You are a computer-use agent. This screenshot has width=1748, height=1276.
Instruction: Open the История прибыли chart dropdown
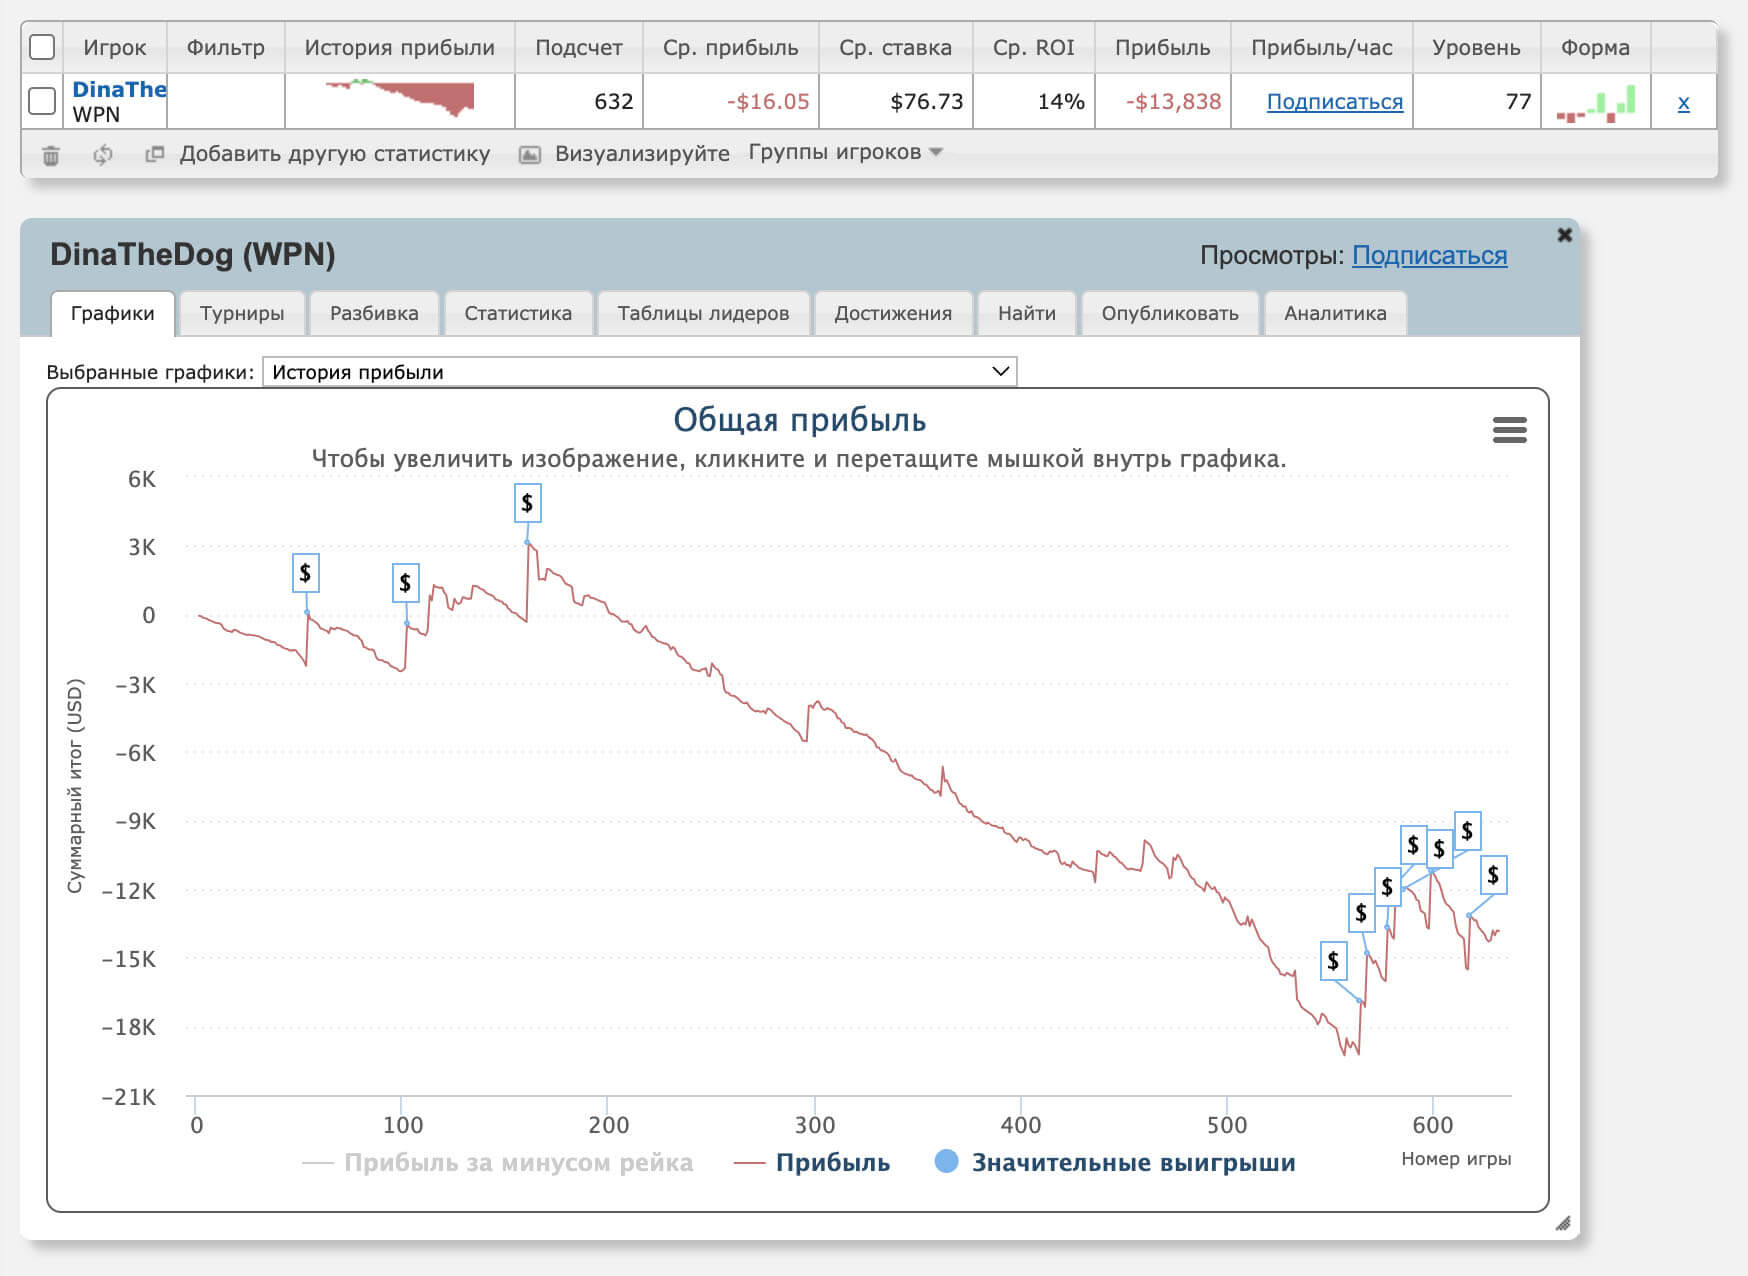639,372
